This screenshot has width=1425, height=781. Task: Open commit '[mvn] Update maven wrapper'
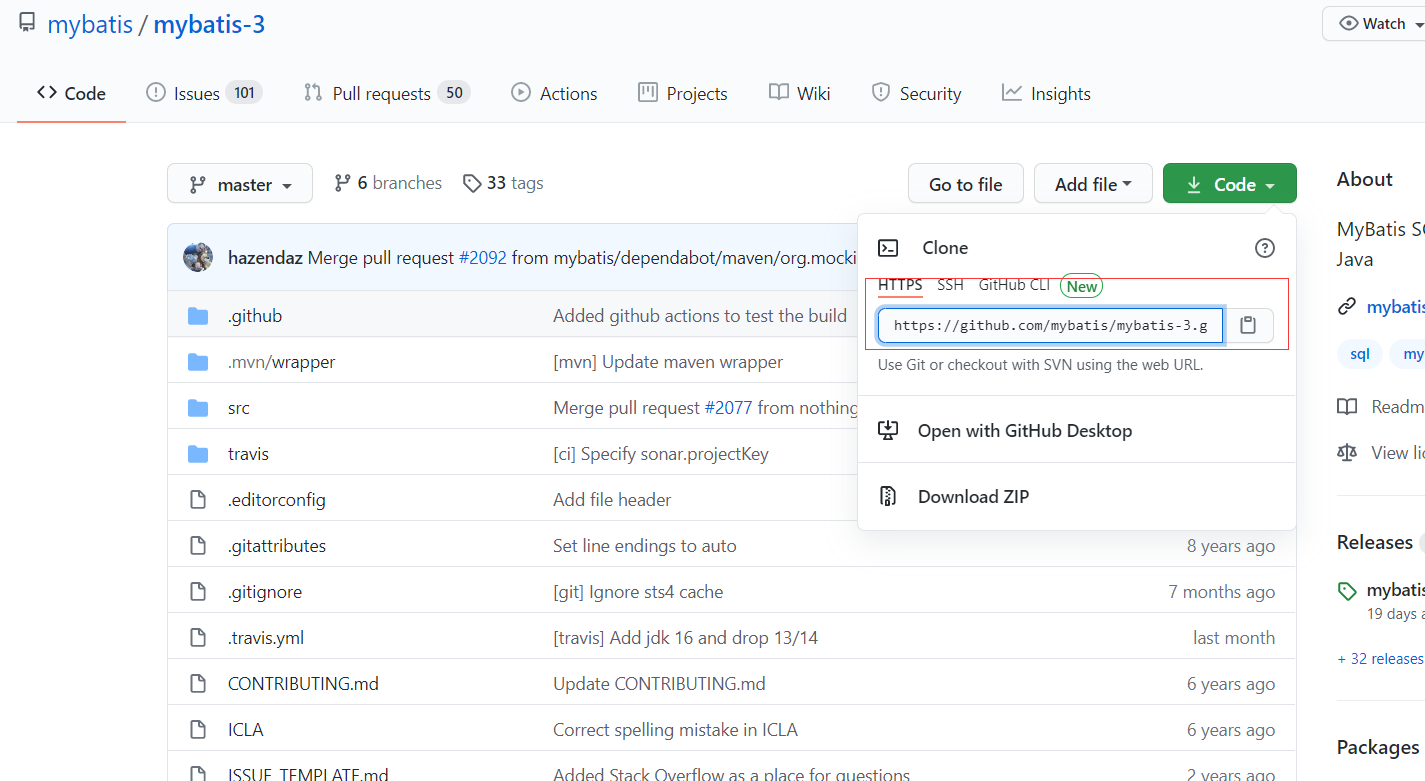pos(668,362)
